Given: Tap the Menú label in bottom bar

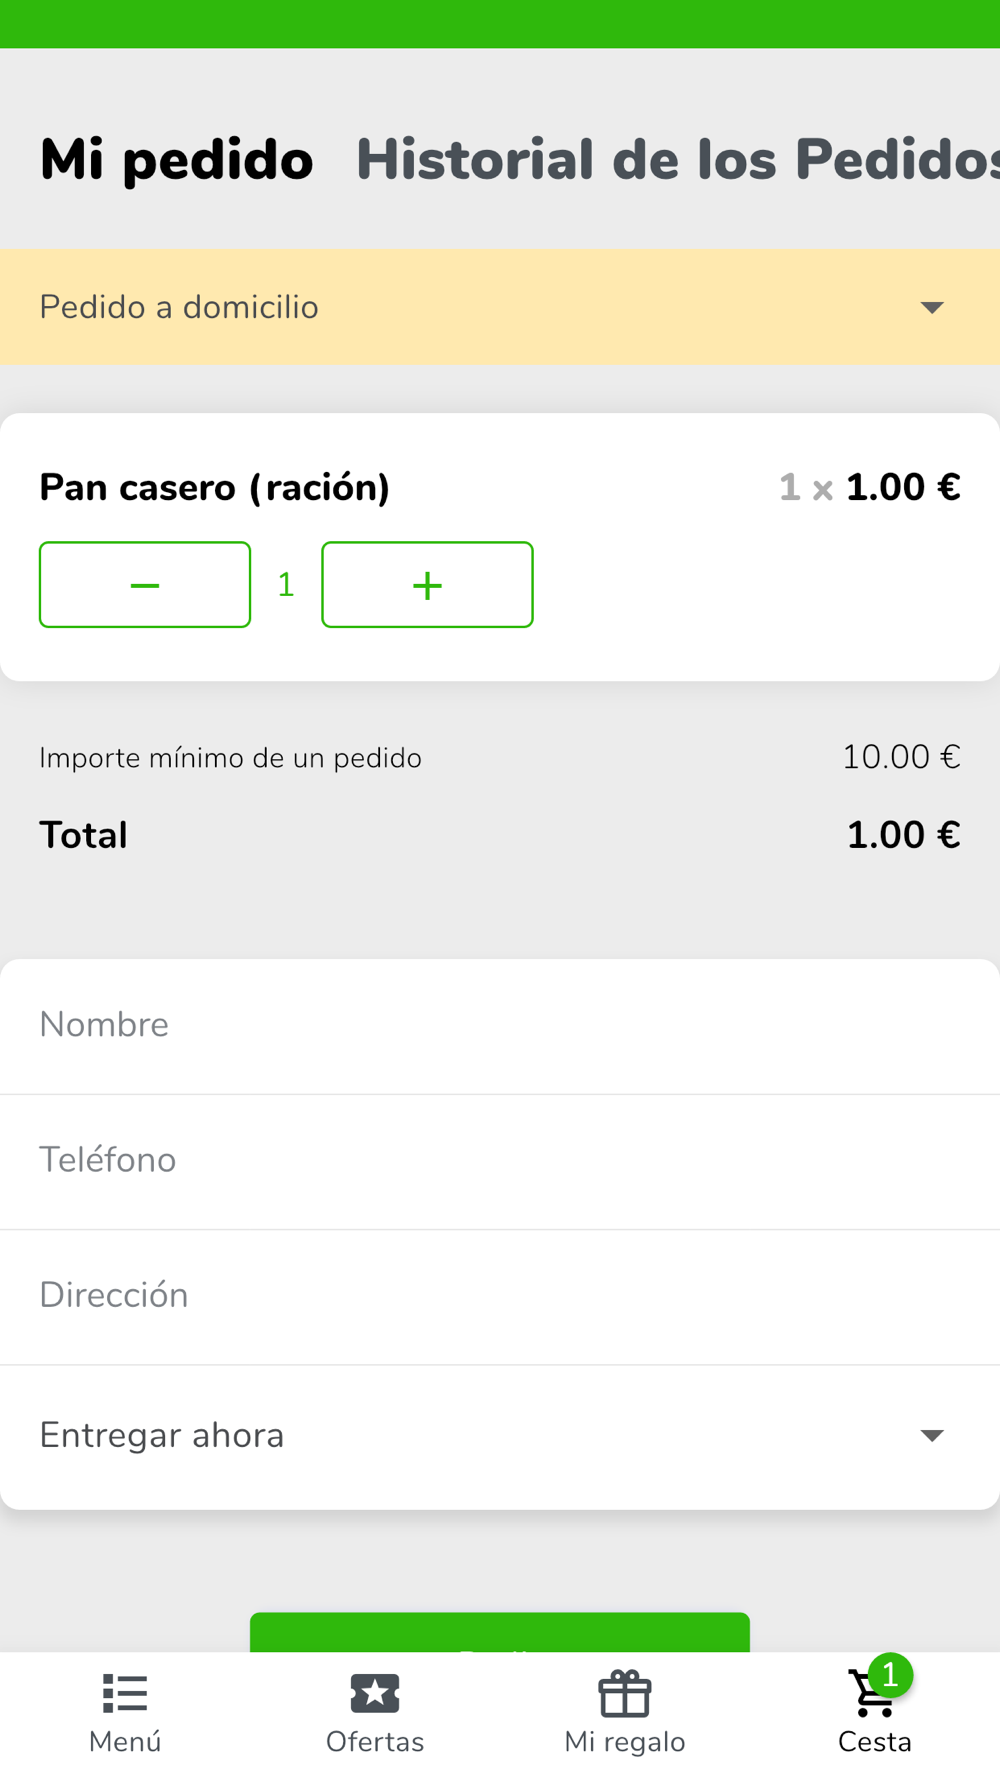Looking at the screenshot, I should (x=125, y=1742).
